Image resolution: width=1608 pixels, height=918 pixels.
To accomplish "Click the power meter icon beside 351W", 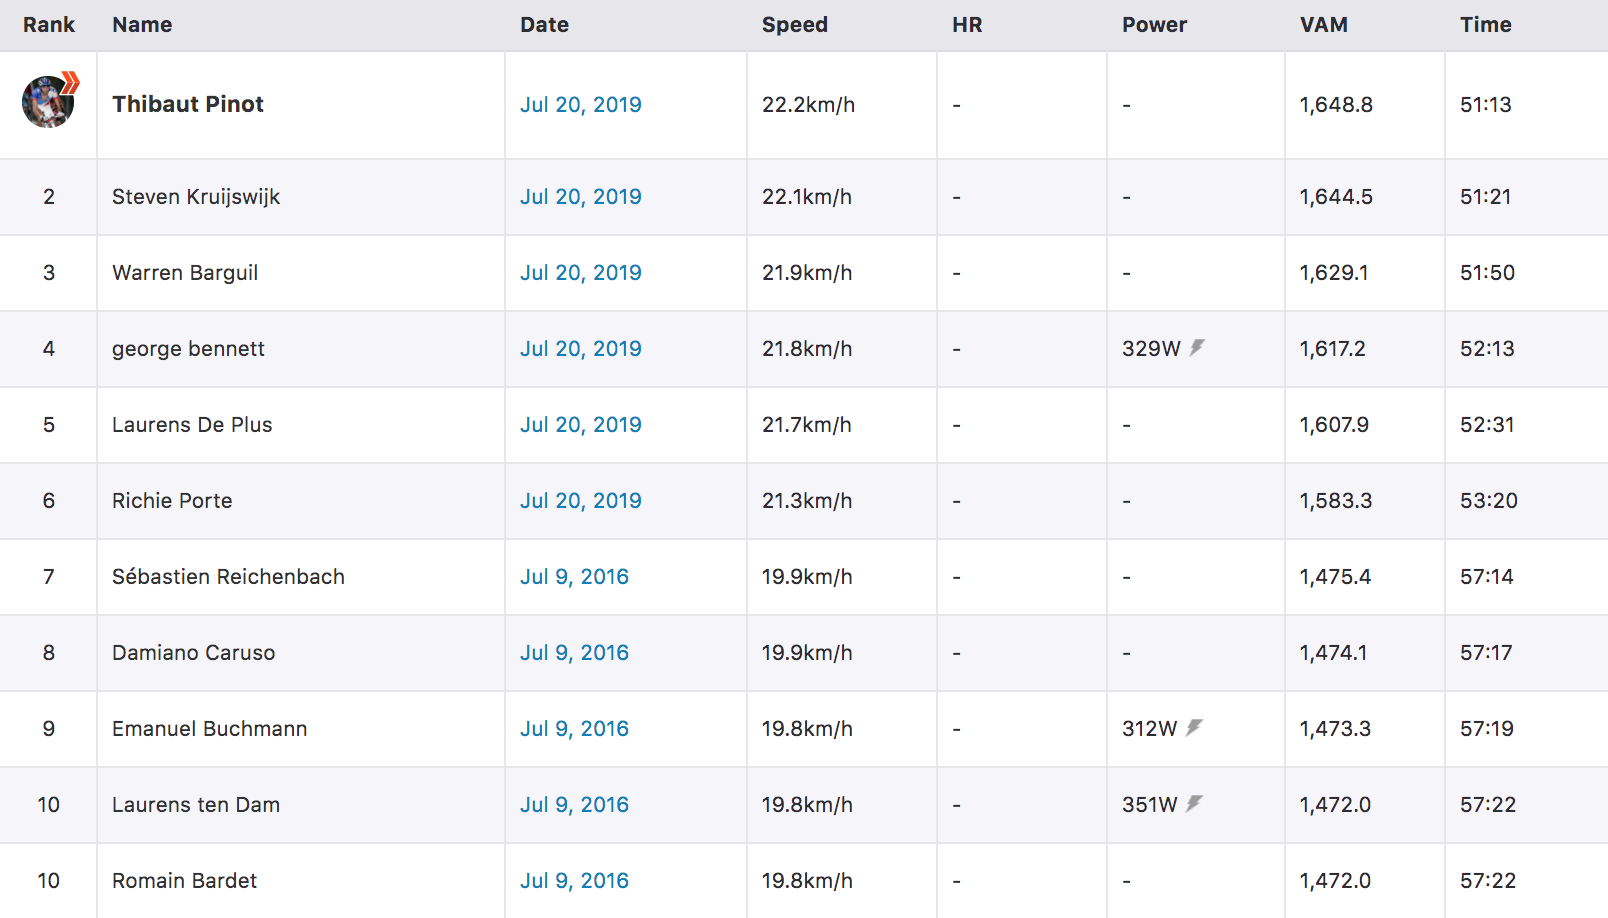I will pos(1194,804).
